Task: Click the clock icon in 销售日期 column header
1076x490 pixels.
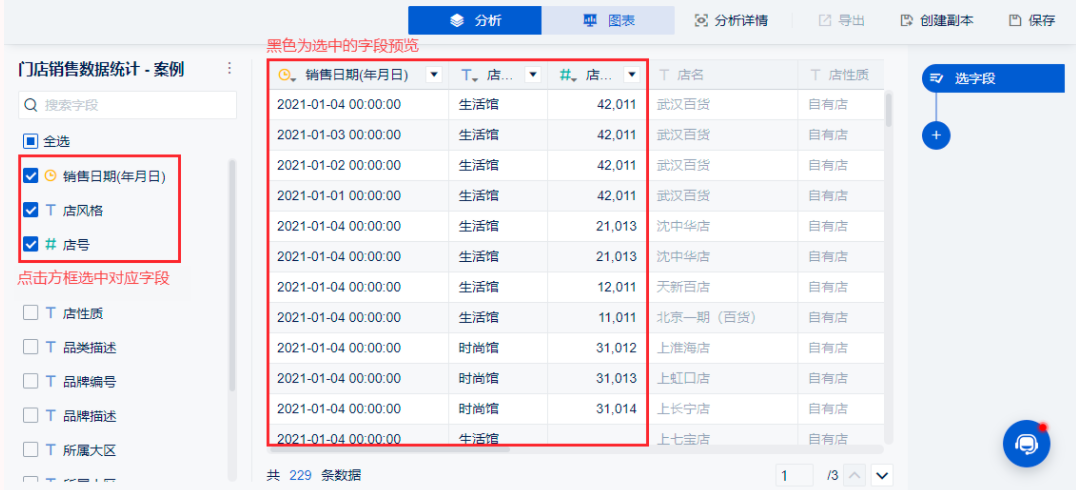Action: pyautogui.click(x=285, y=75)
